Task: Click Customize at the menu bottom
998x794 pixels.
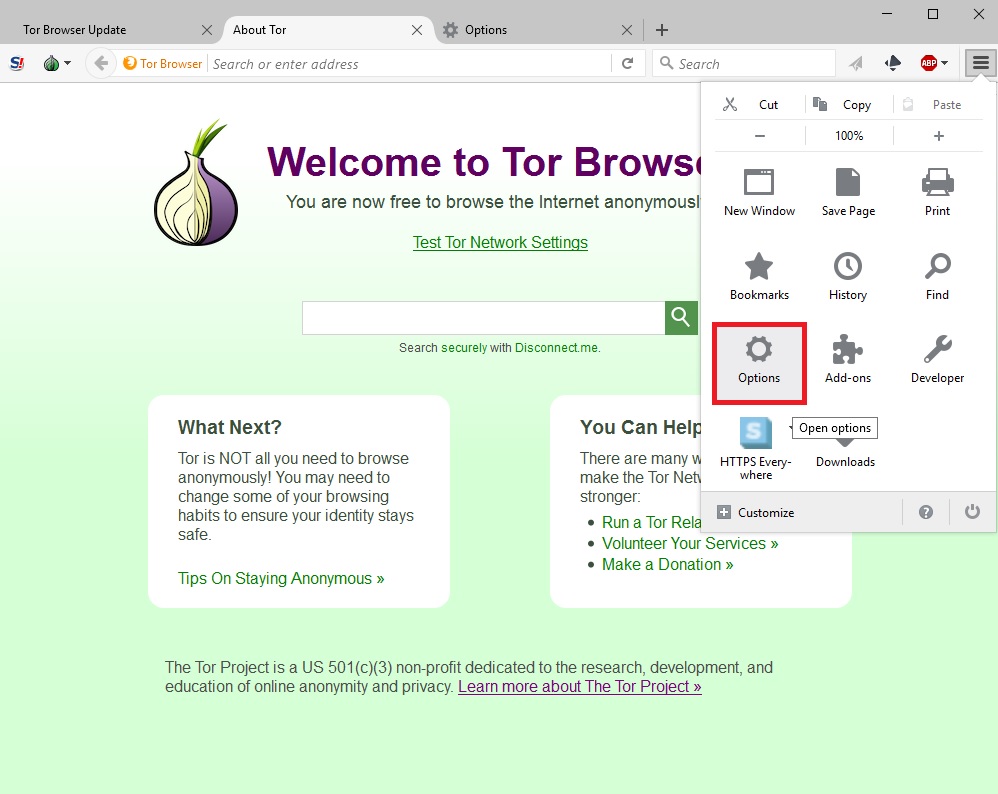Action: tap(756, 513)
